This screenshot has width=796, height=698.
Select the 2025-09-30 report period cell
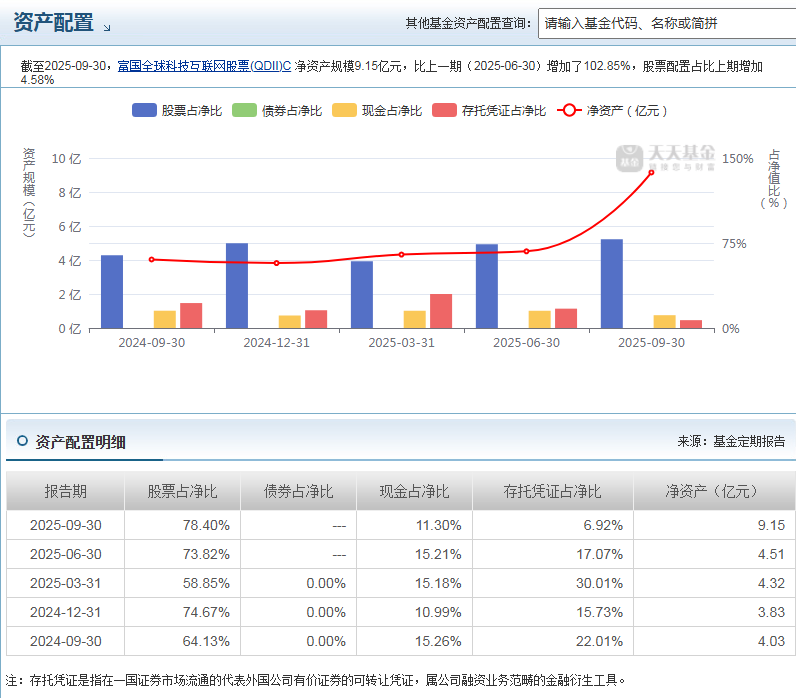(x=65, y=525)
